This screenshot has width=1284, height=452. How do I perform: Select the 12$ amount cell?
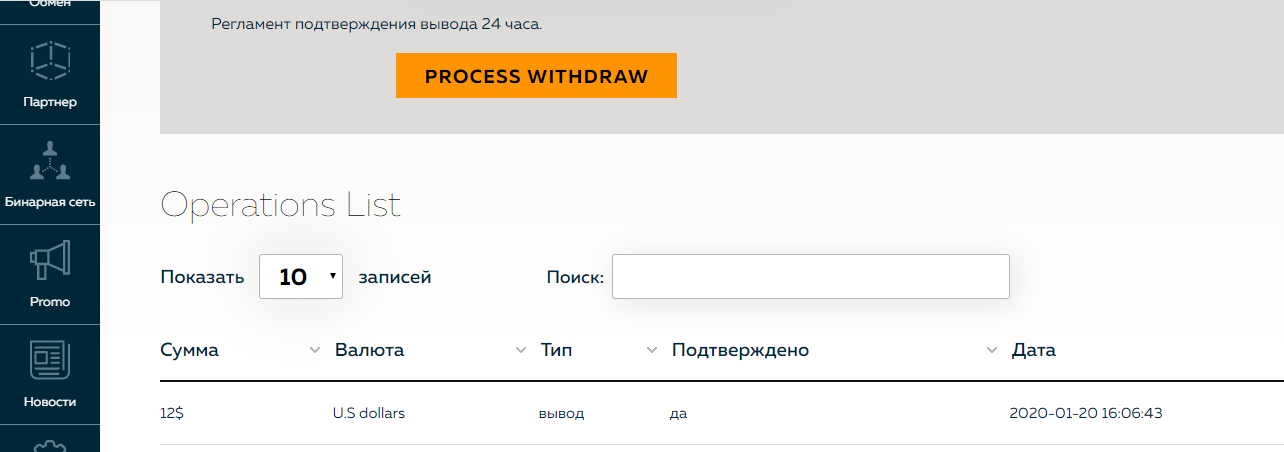click(x=171, y=413)
